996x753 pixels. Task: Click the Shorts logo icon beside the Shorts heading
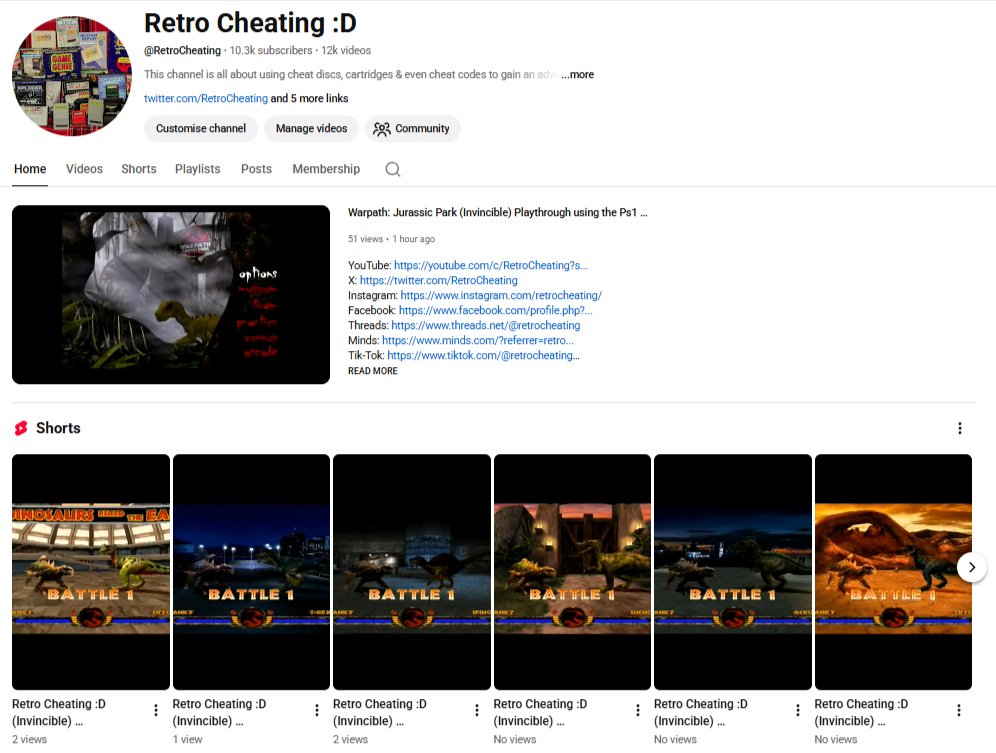click(21, 428)
